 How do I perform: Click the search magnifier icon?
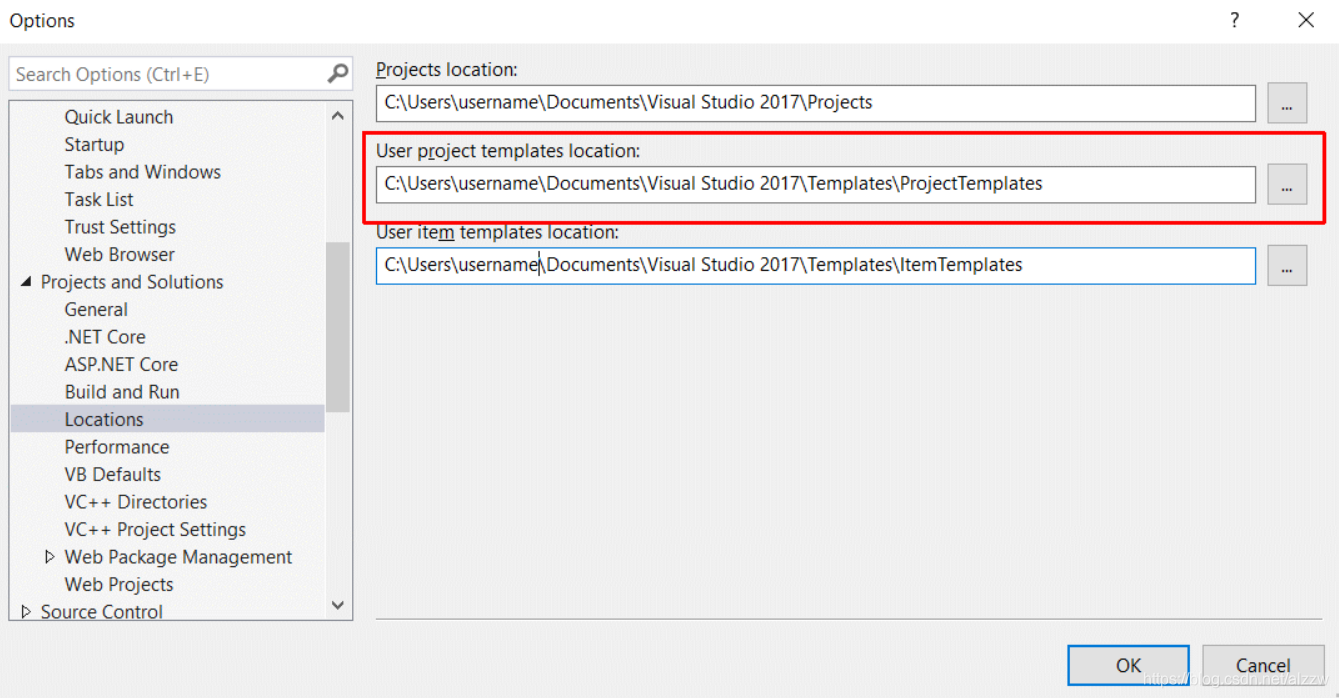point(338,73)
